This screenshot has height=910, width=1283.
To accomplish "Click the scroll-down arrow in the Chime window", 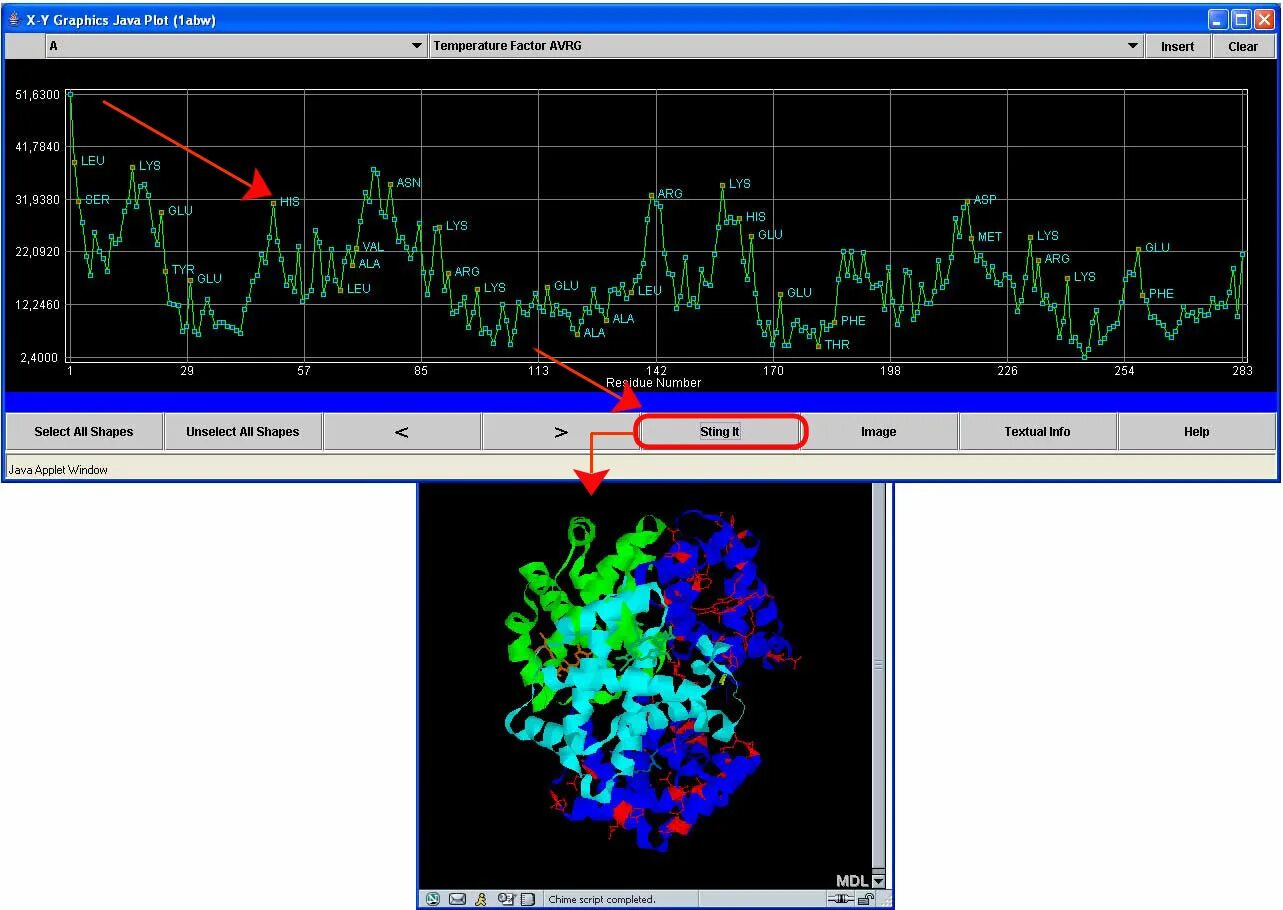I will point(879,881).
